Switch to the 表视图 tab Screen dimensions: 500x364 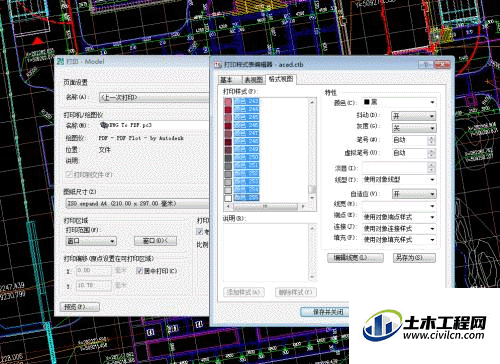pos(253,80)
